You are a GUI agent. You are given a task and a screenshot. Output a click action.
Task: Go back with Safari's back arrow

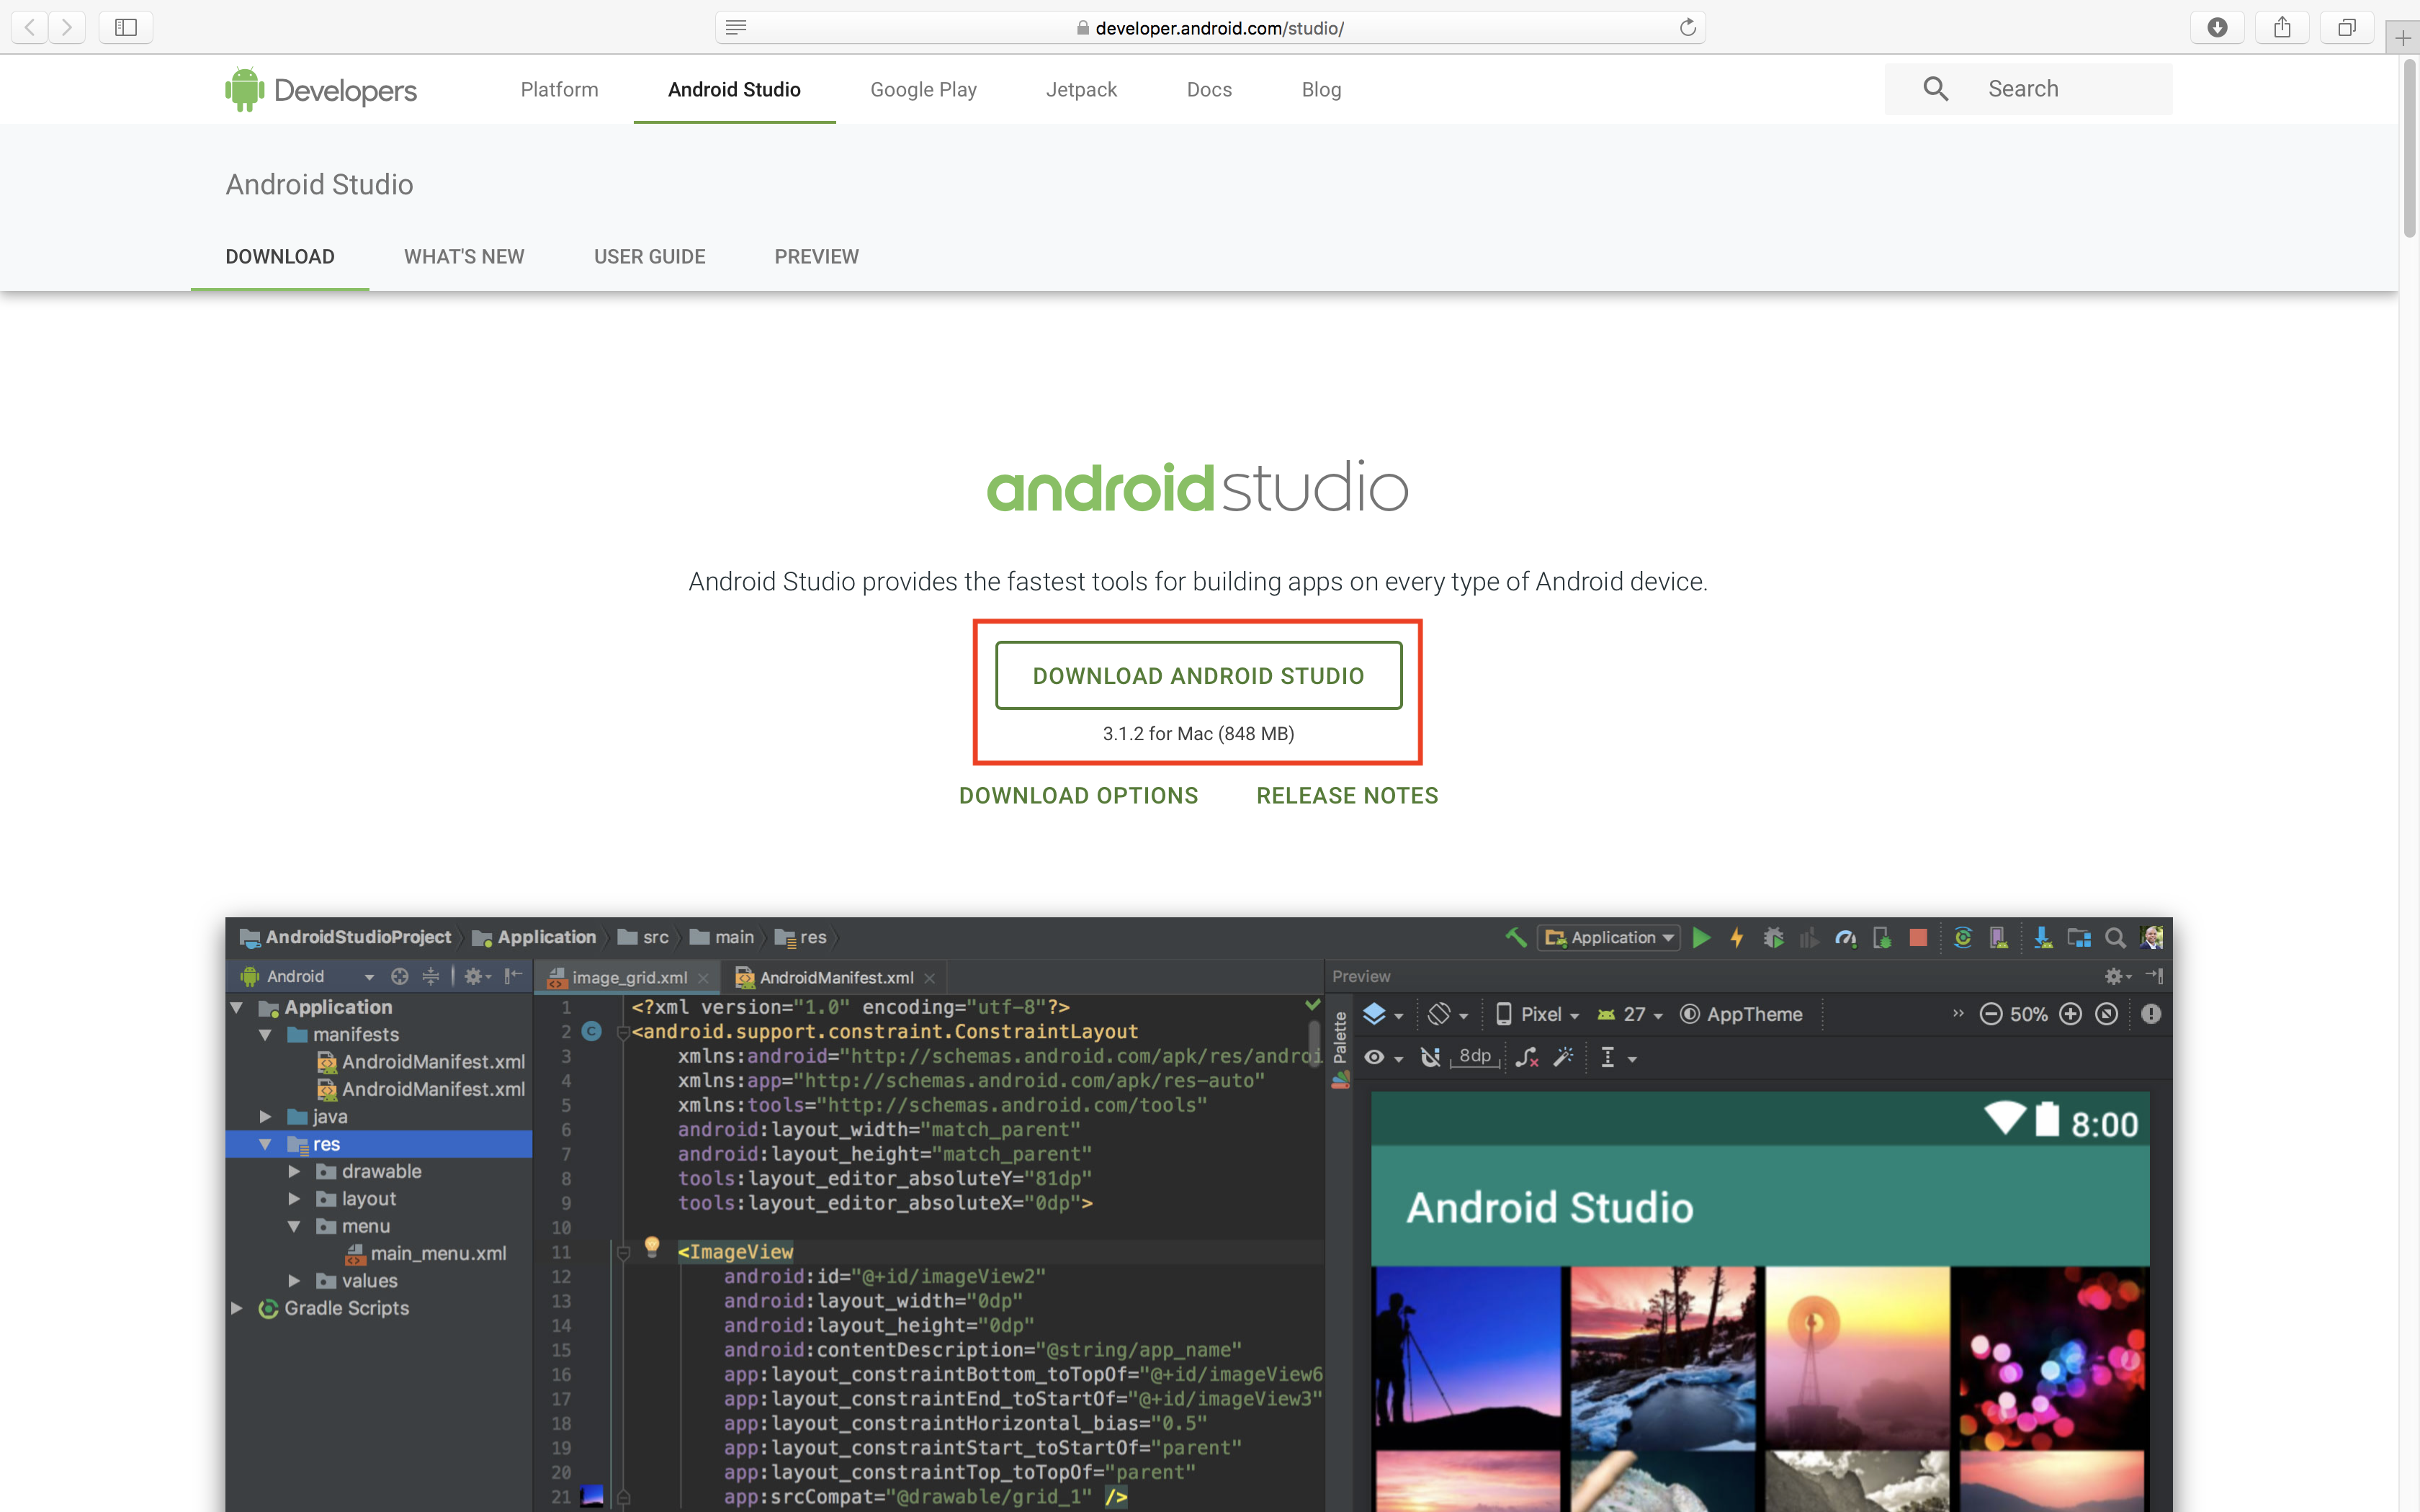30,27
